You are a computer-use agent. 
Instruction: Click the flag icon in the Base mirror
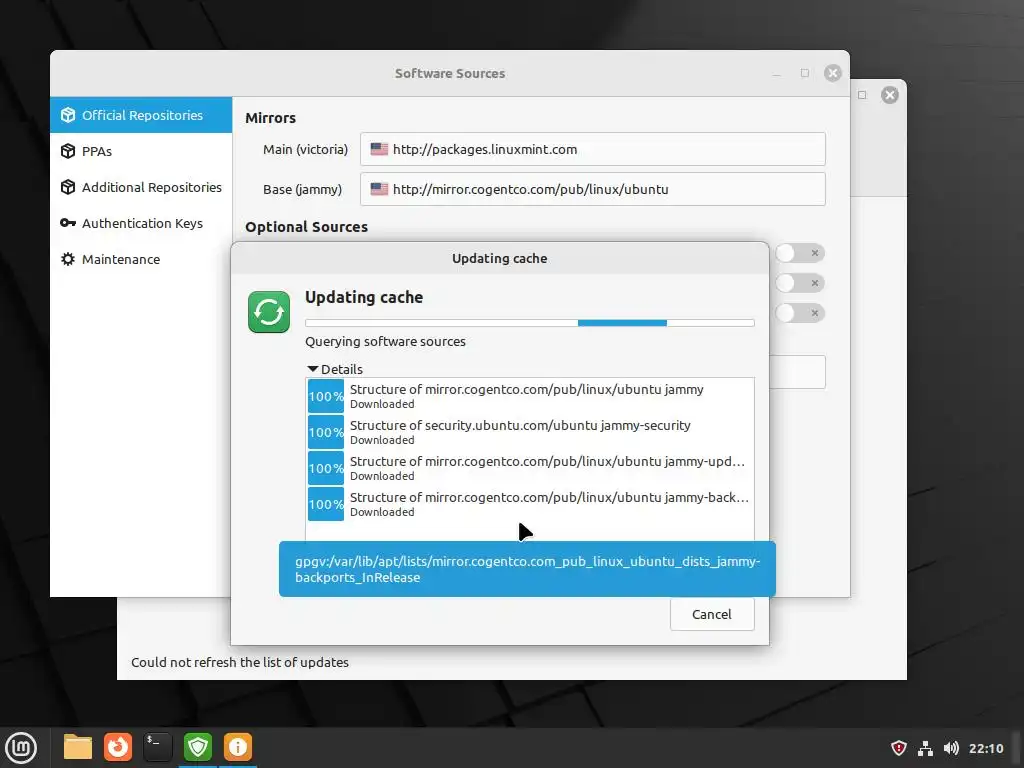pos(379,189)
